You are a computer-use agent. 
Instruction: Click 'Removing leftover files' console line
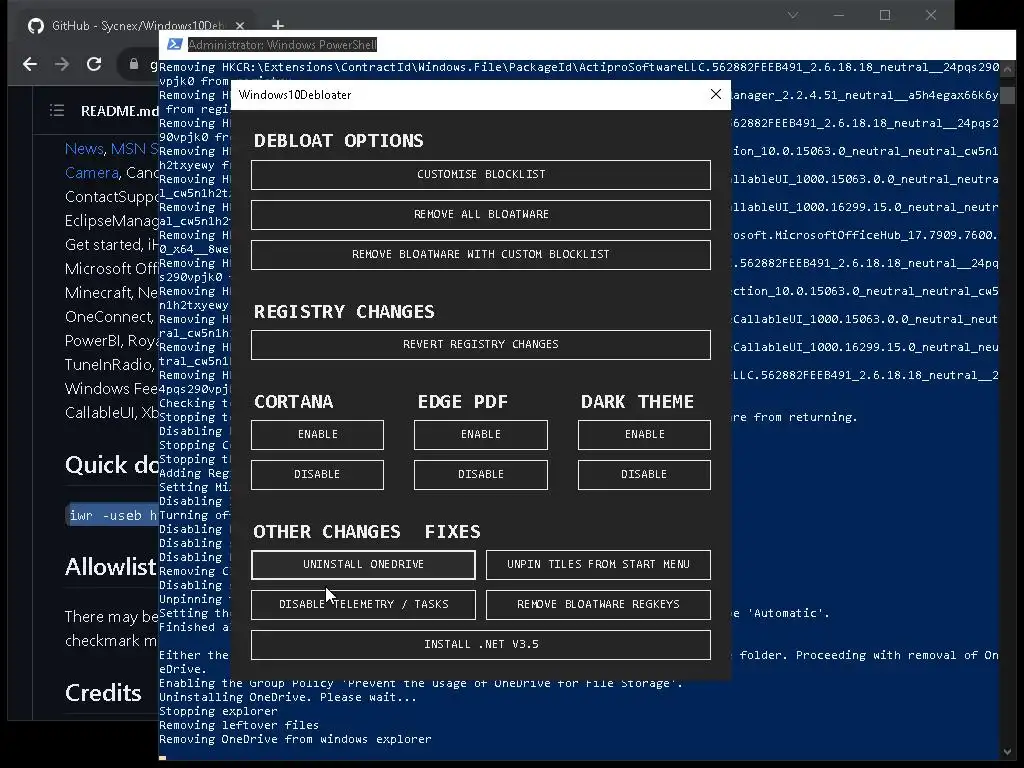(239, 725)
